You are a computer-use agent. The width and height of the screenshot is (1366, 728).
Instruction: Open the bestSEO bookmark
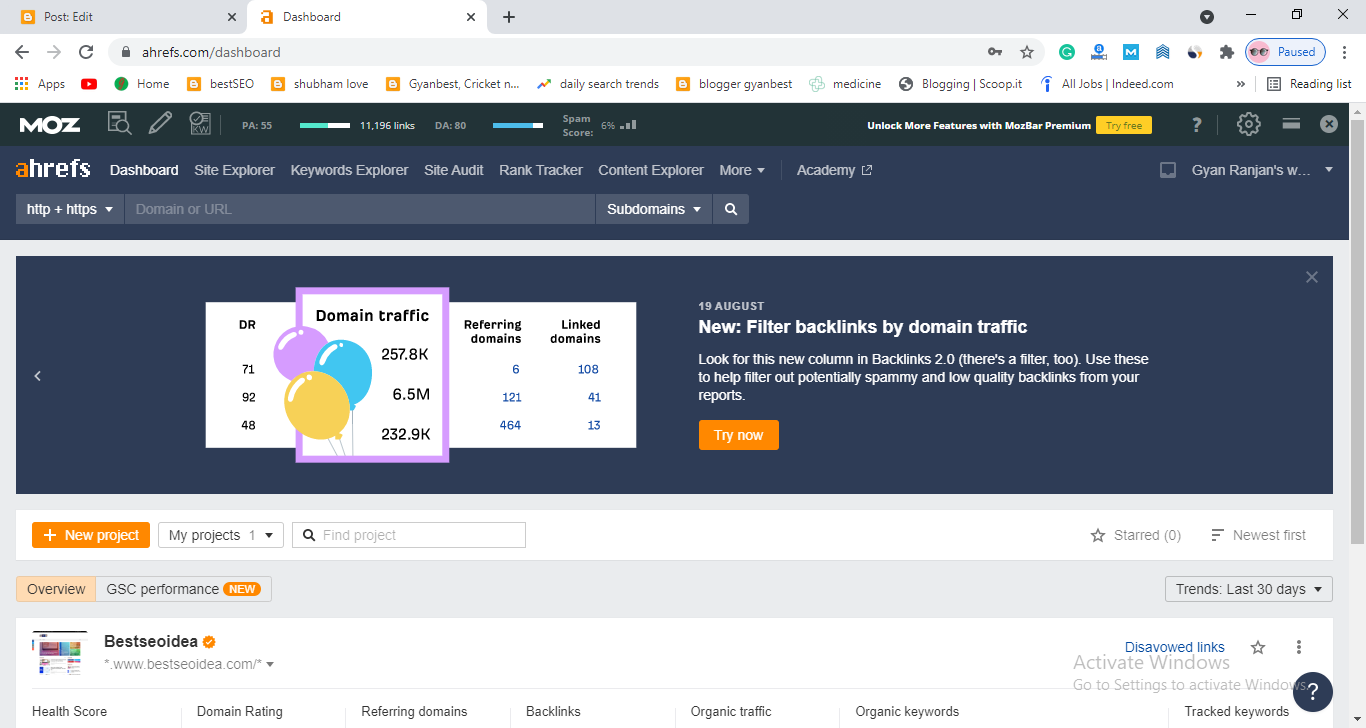tap(221, 84)
